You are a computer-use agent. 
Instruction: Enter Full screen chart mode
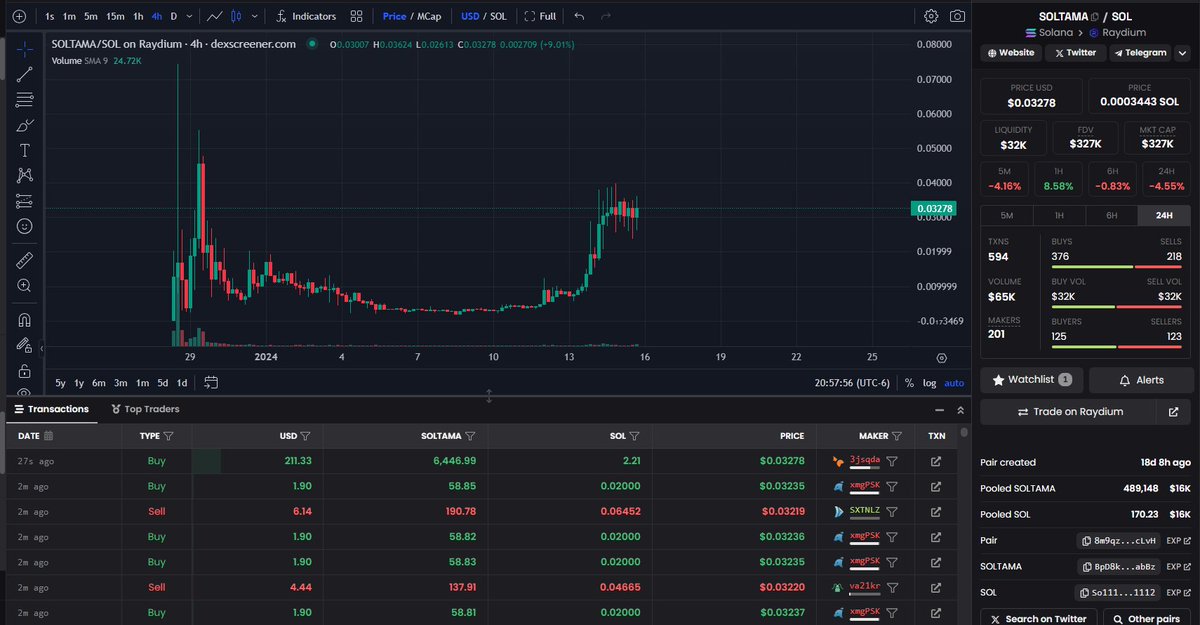click(541, 16)
